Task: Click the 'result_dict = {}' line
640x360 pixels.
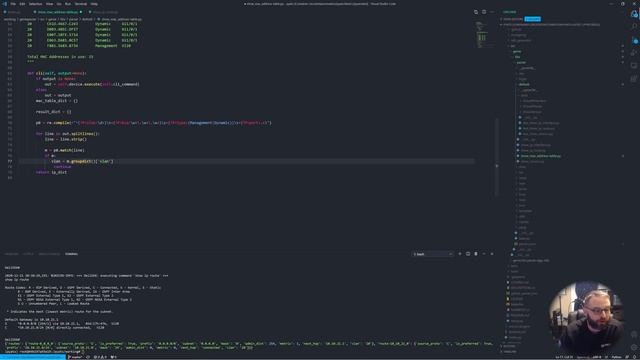Action: [53, 112]
